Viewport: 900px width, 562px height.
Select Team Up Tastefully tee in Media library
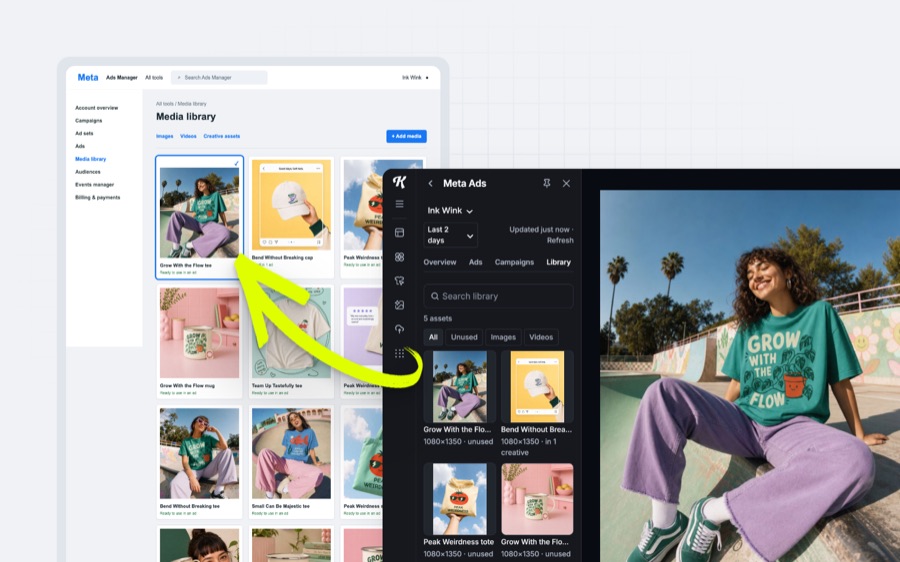click(291, 341)
